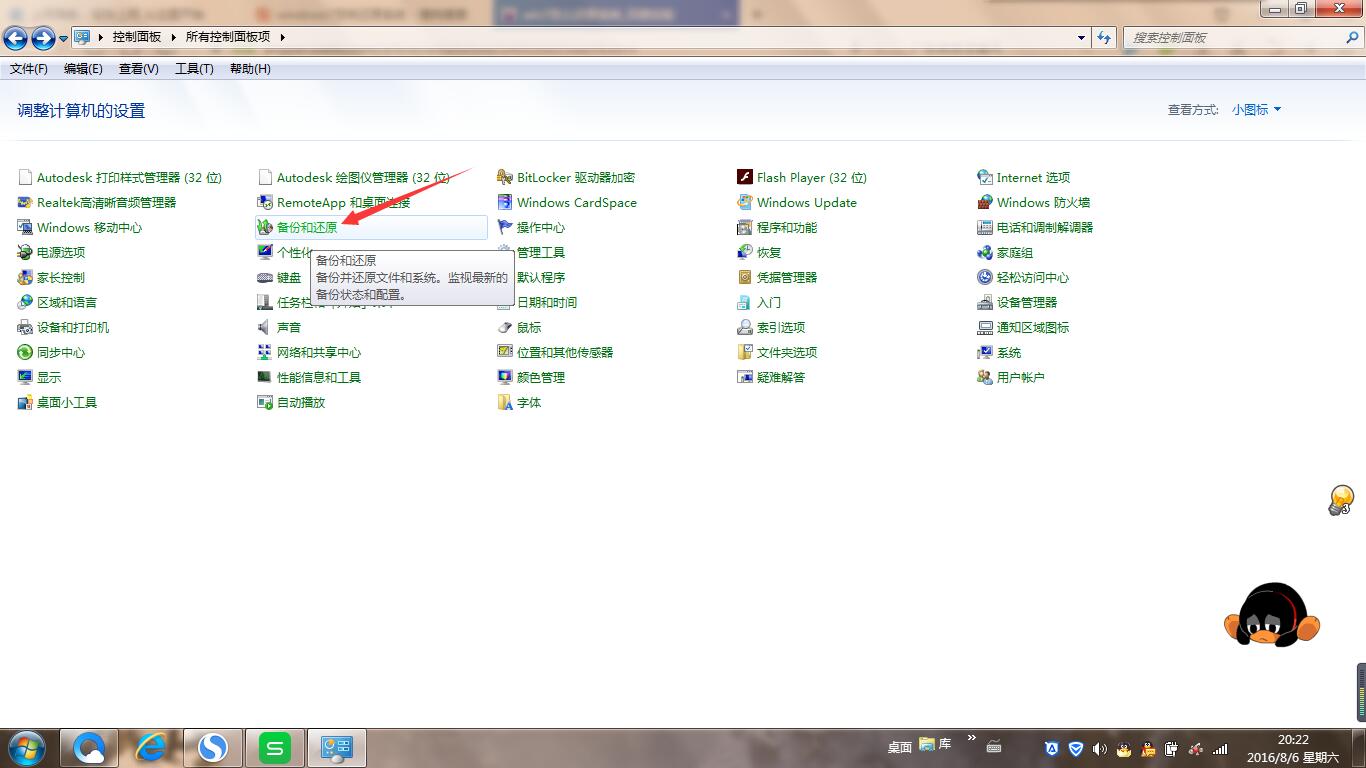
Task: Click the yellow lightbulb floating icon
Action: [1341, 500]
